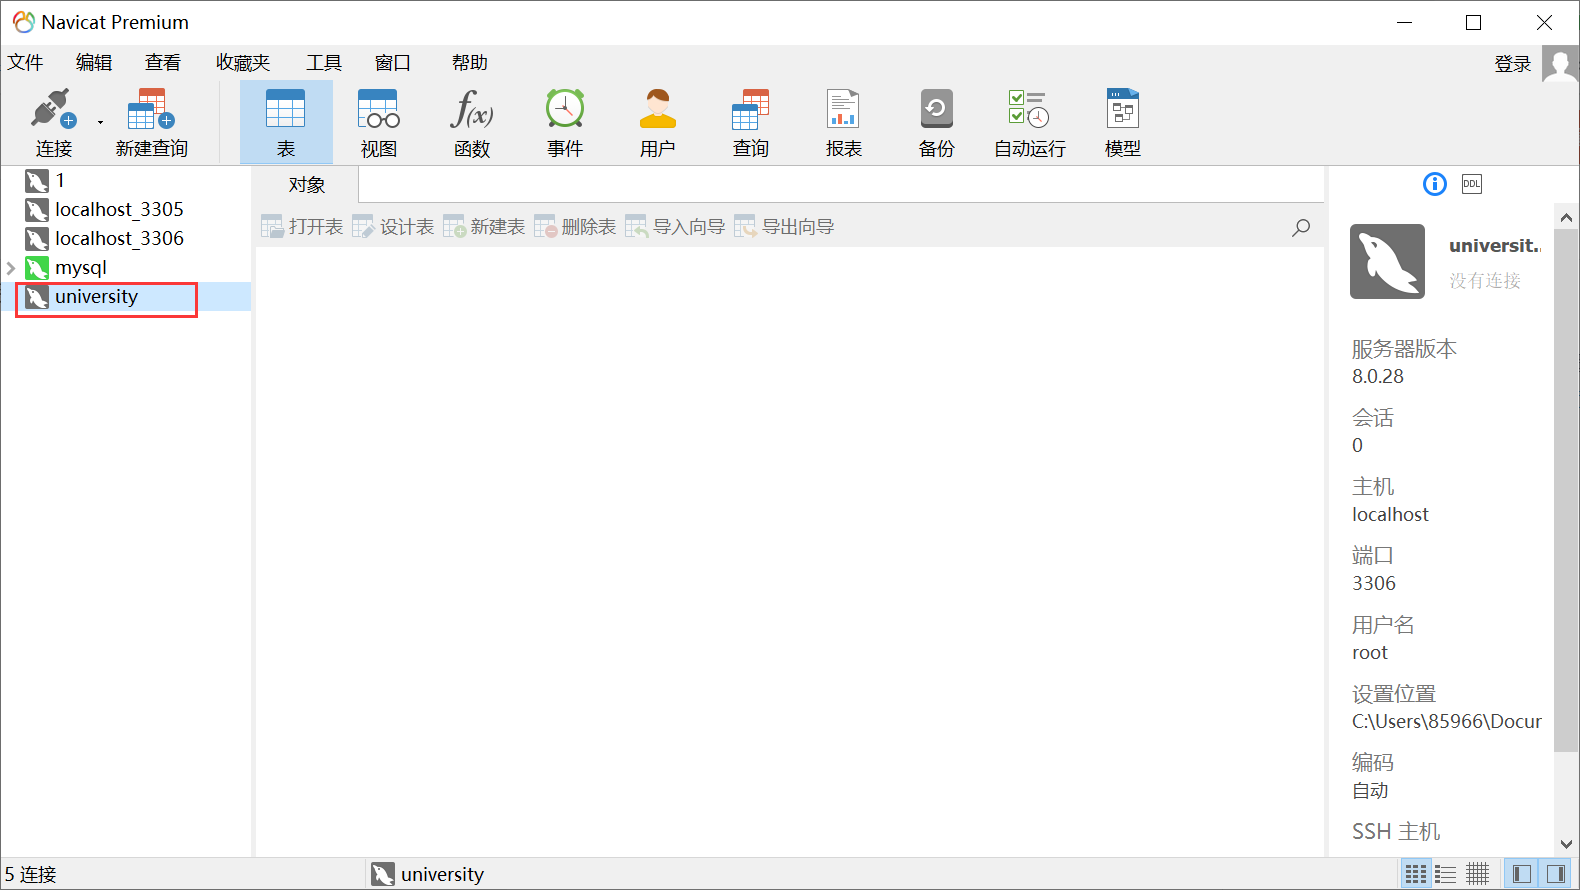Click Export Wizard (导出向导) button

[x=784, y=227]
